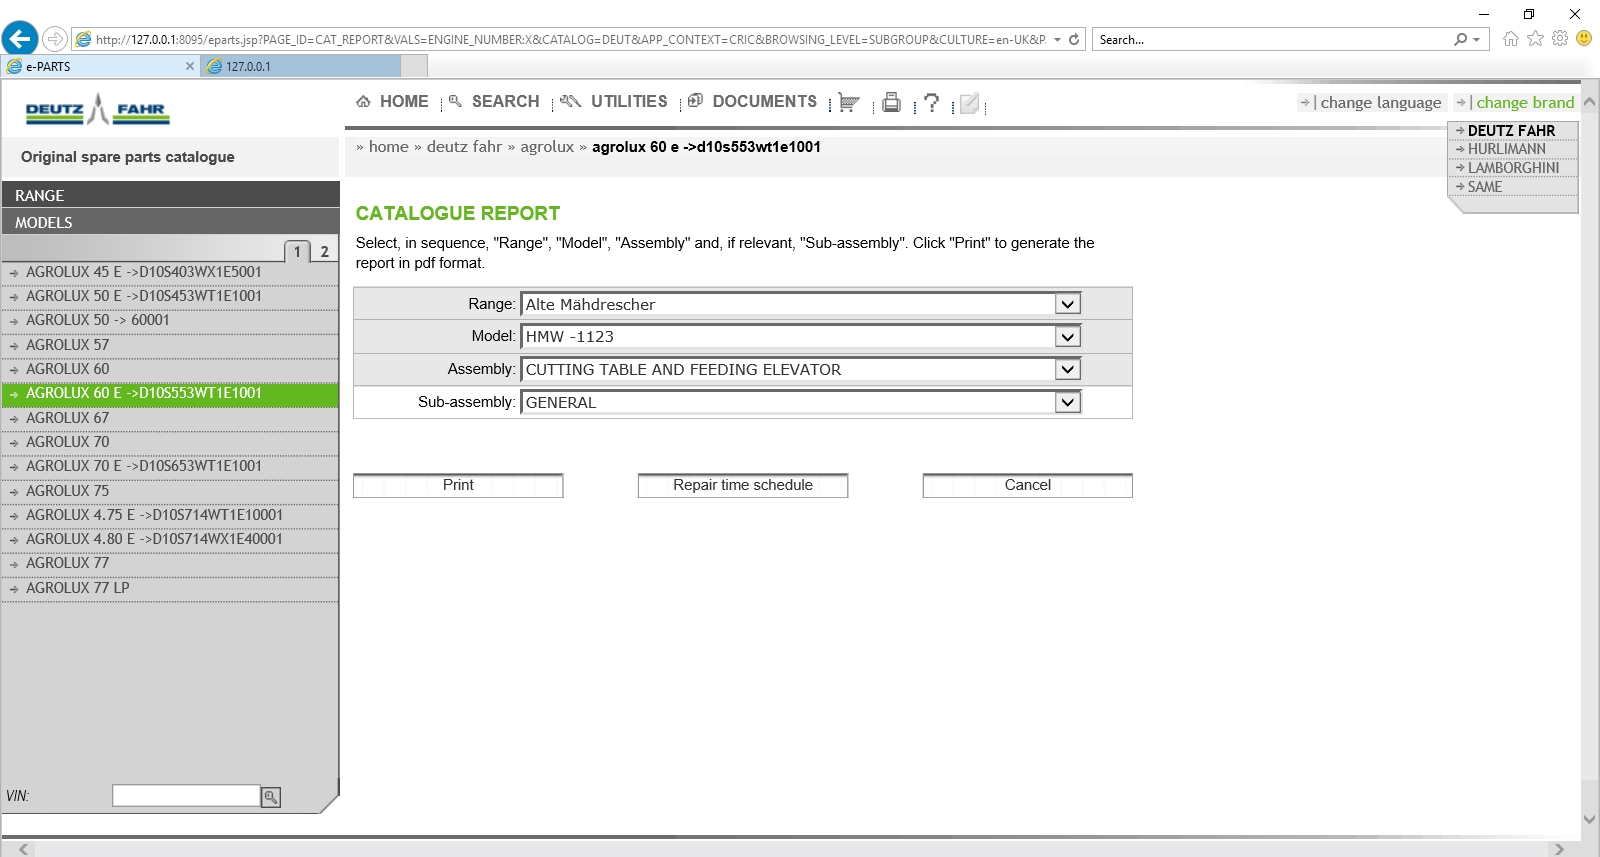Open browser home icon
The image size is (1600, 857).
[1510, 38]
